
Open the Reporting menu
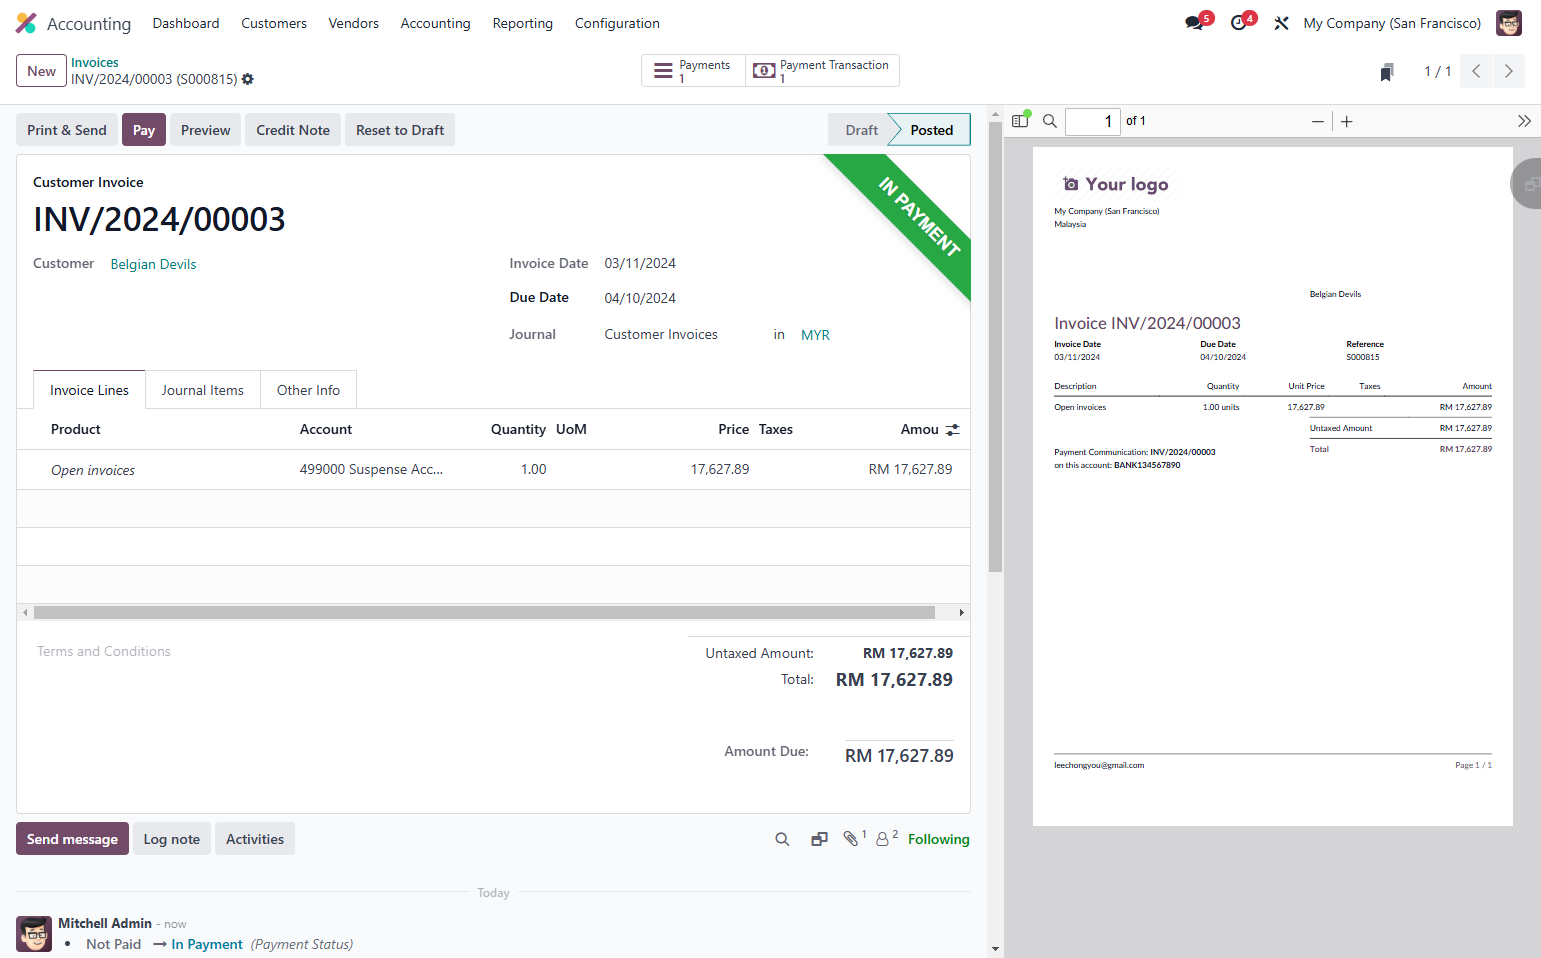(x=523, y=23)
